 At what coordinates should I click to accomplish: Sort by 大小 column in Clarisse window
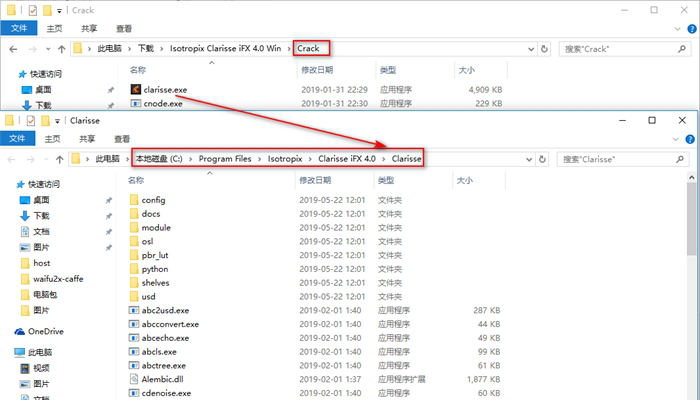click(x=465, y=180)
